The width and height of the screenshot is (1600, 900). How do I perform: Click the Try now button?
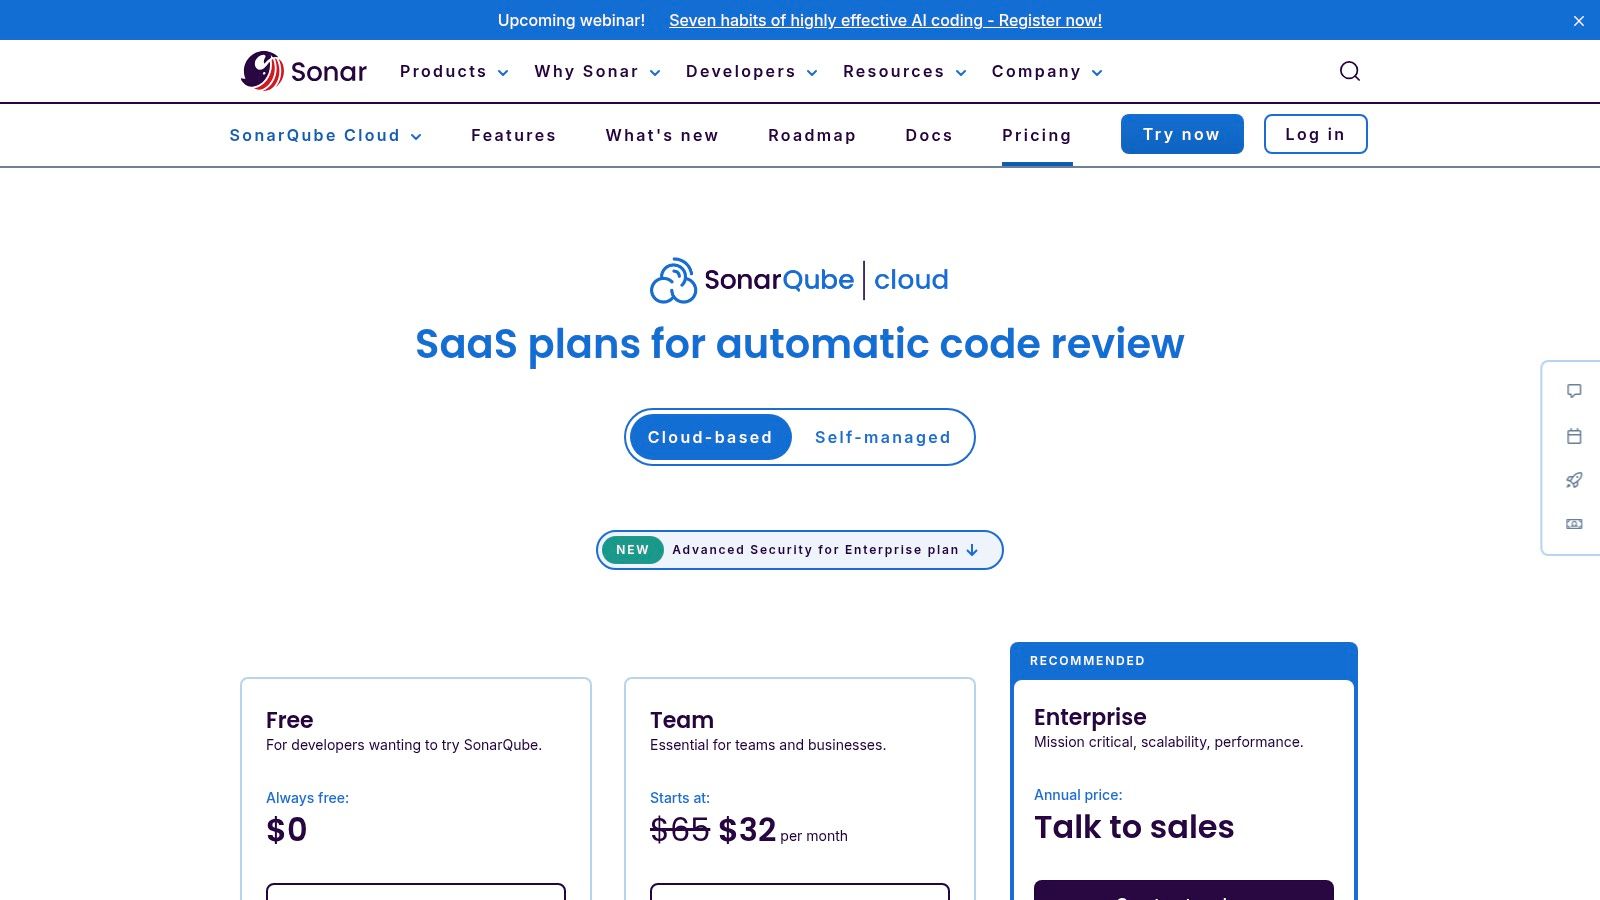(x=1182, y=134)
